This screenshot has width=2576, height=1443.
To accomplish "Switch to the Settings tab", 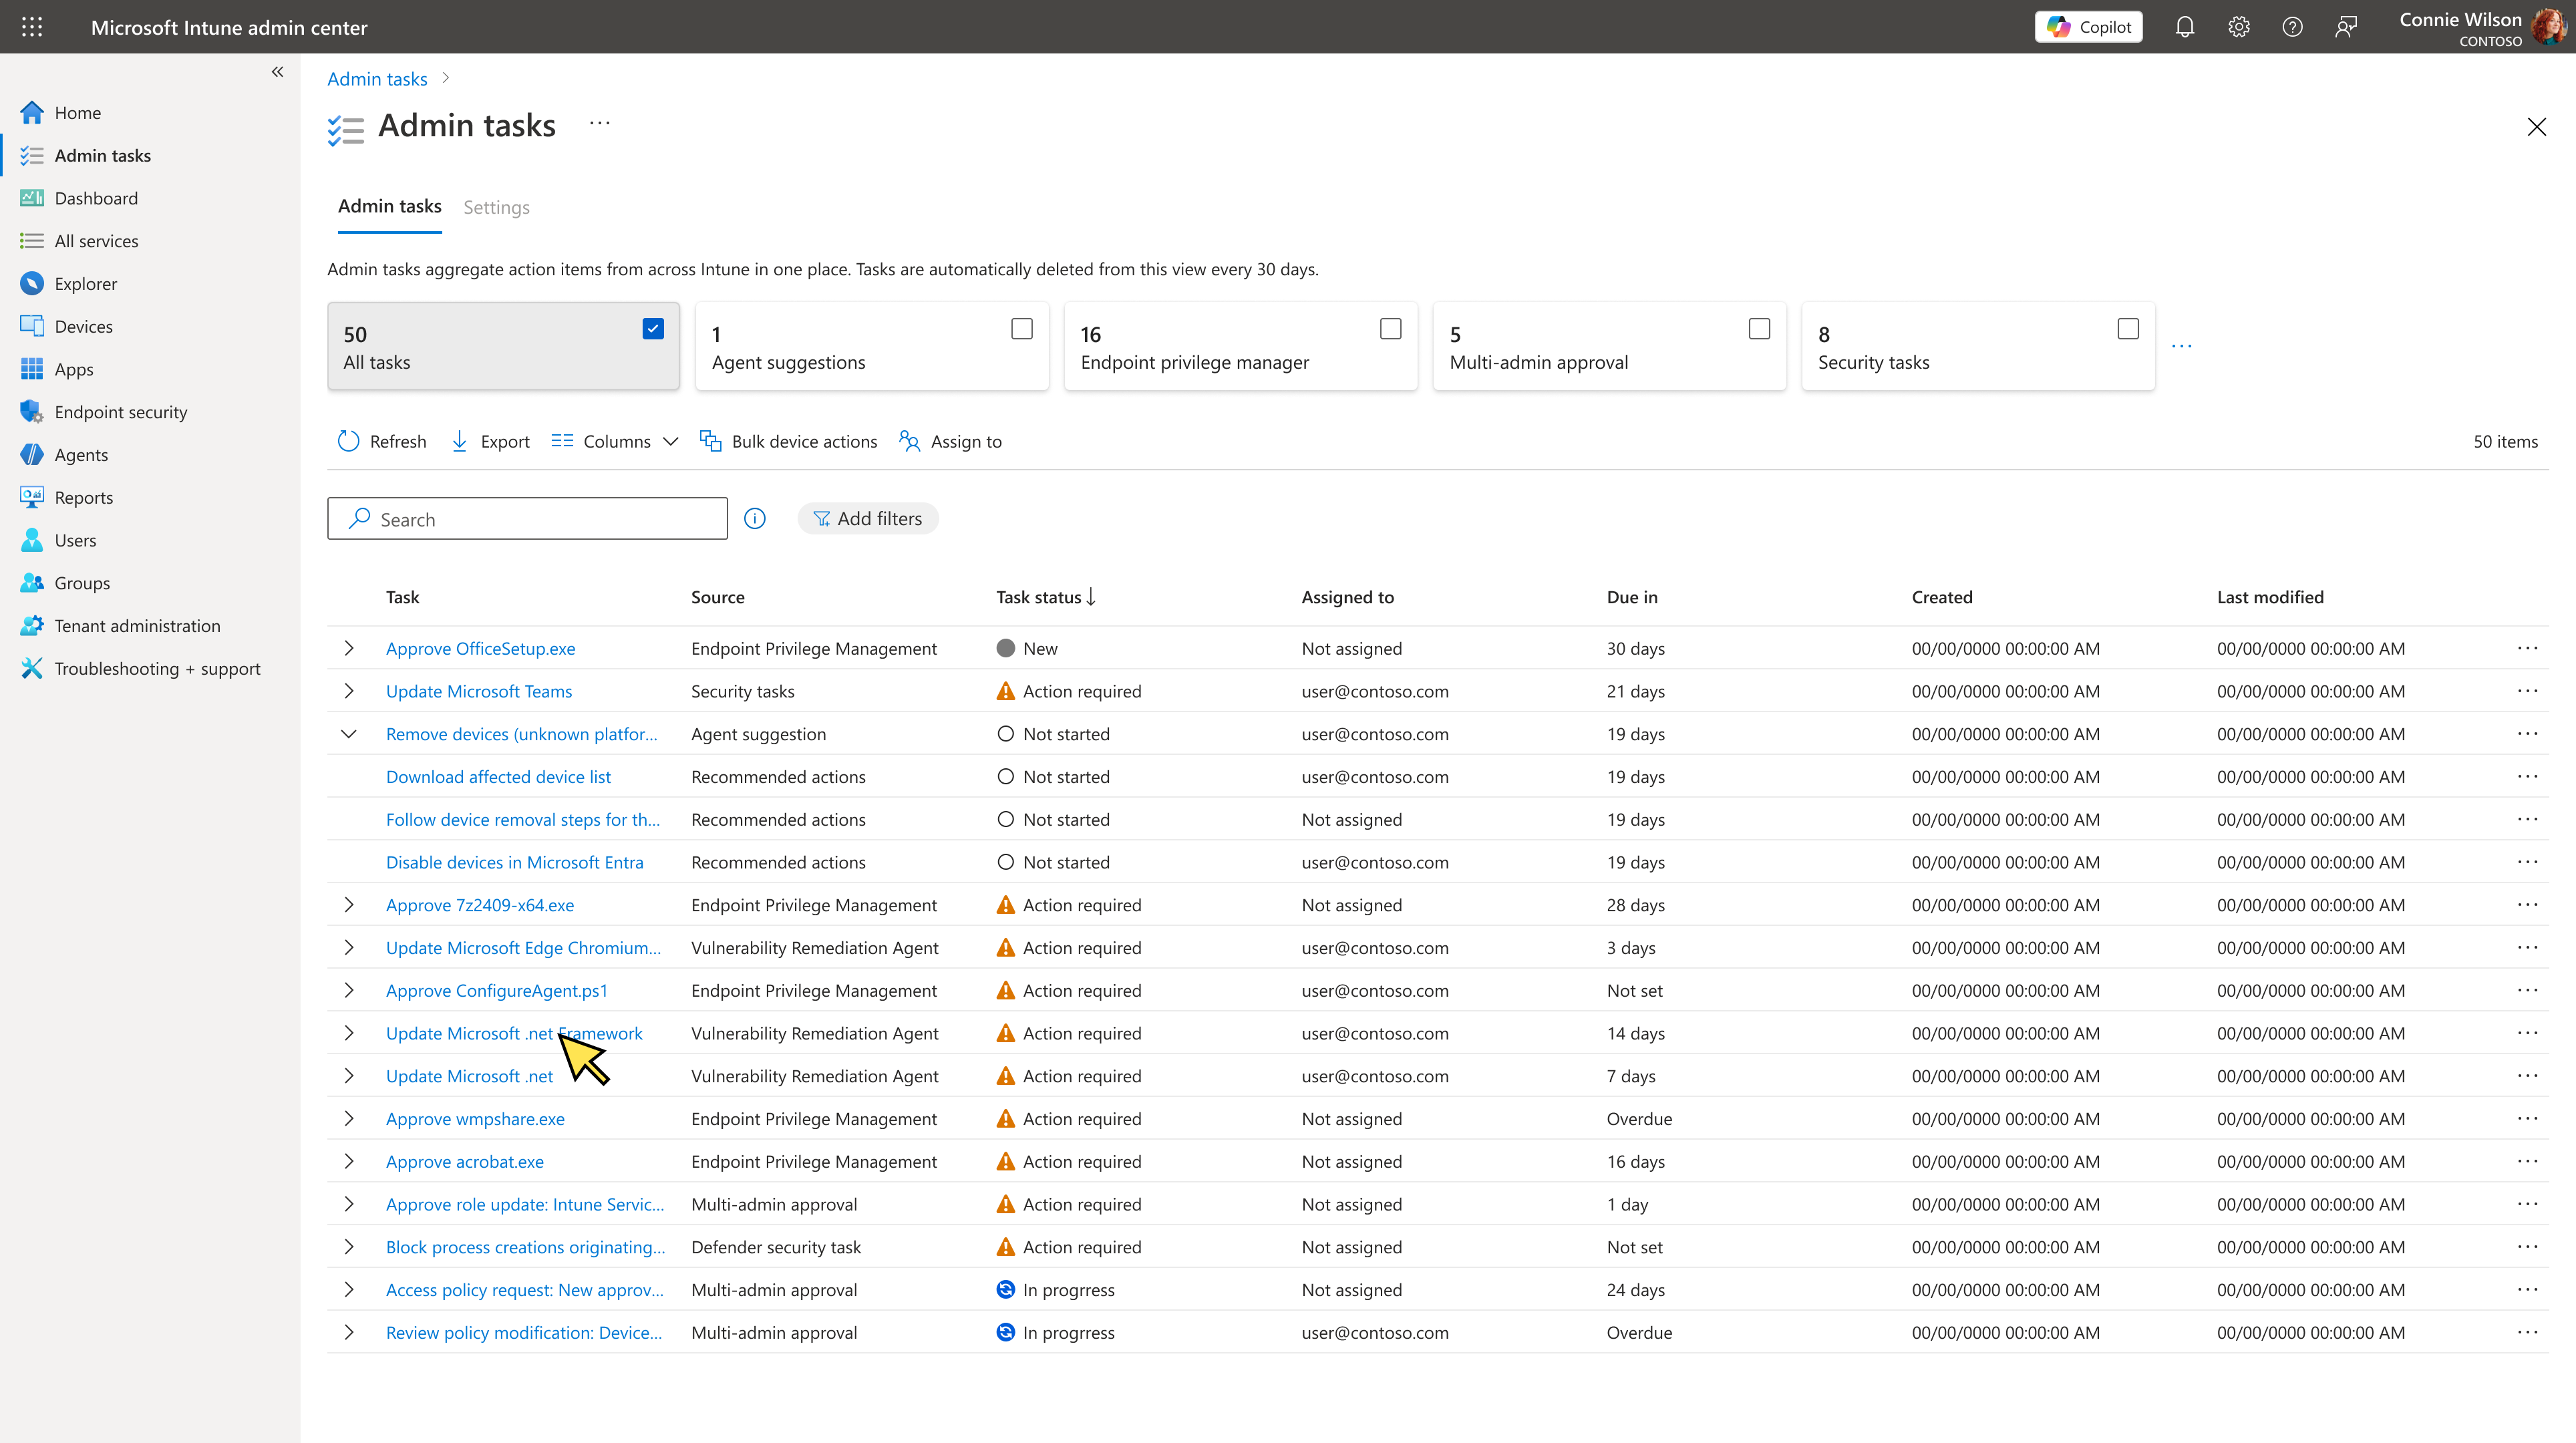I will (496, 207).
